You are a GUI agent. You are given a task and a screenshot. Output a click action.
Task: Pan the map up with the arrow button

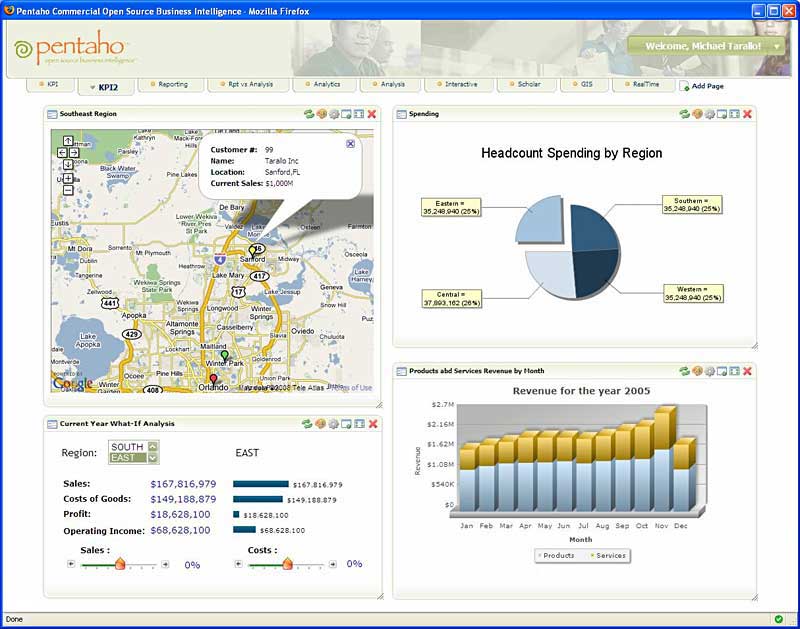[68, 141]
